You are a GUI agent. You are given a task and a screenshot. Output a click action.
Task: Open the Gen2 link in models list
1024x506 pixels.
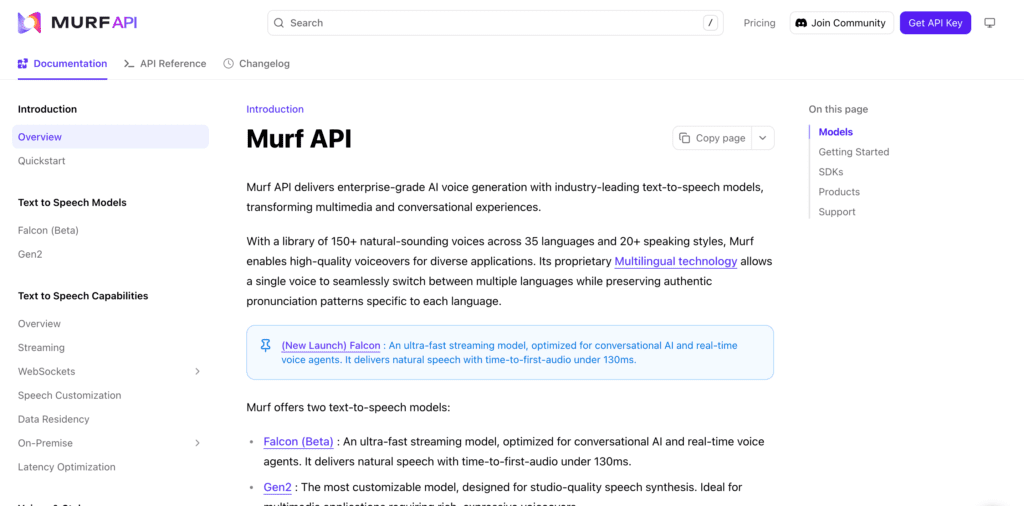click(x=278, y=487)
